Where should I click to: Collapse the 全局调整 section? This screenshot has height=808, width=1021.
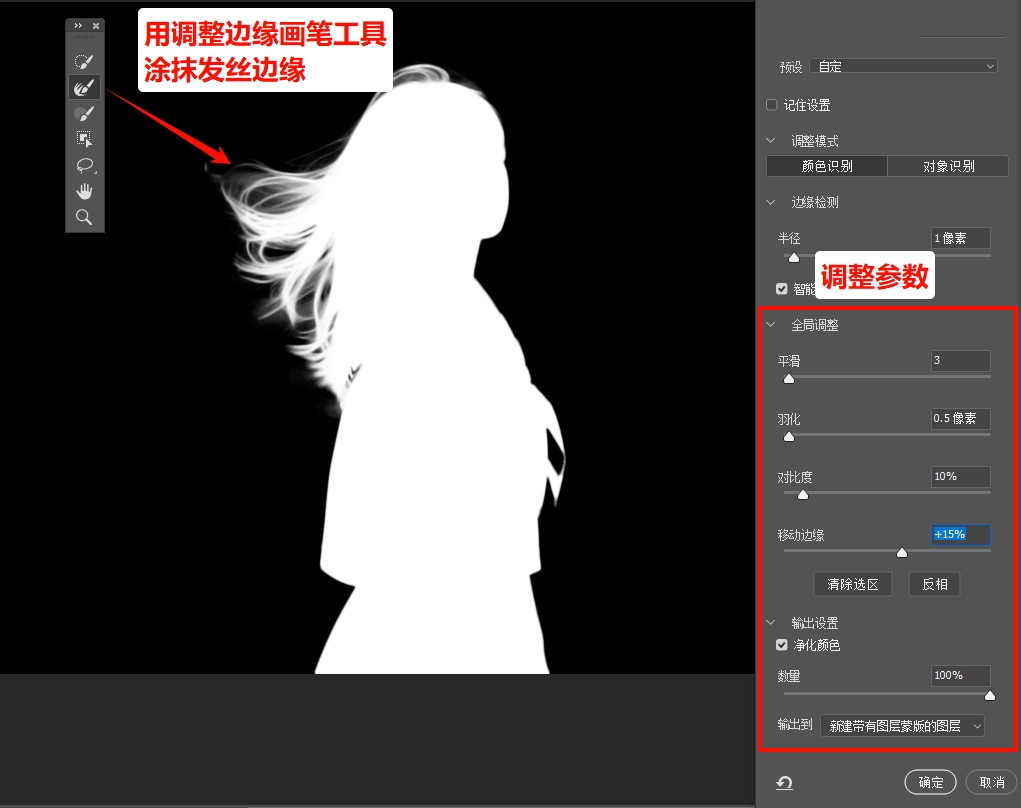point(770,324)
